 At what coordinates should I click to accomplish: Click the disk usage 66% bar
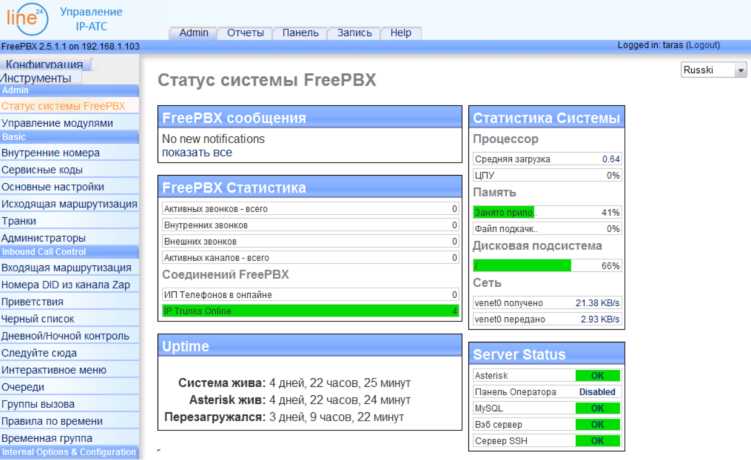coord(522,265)
